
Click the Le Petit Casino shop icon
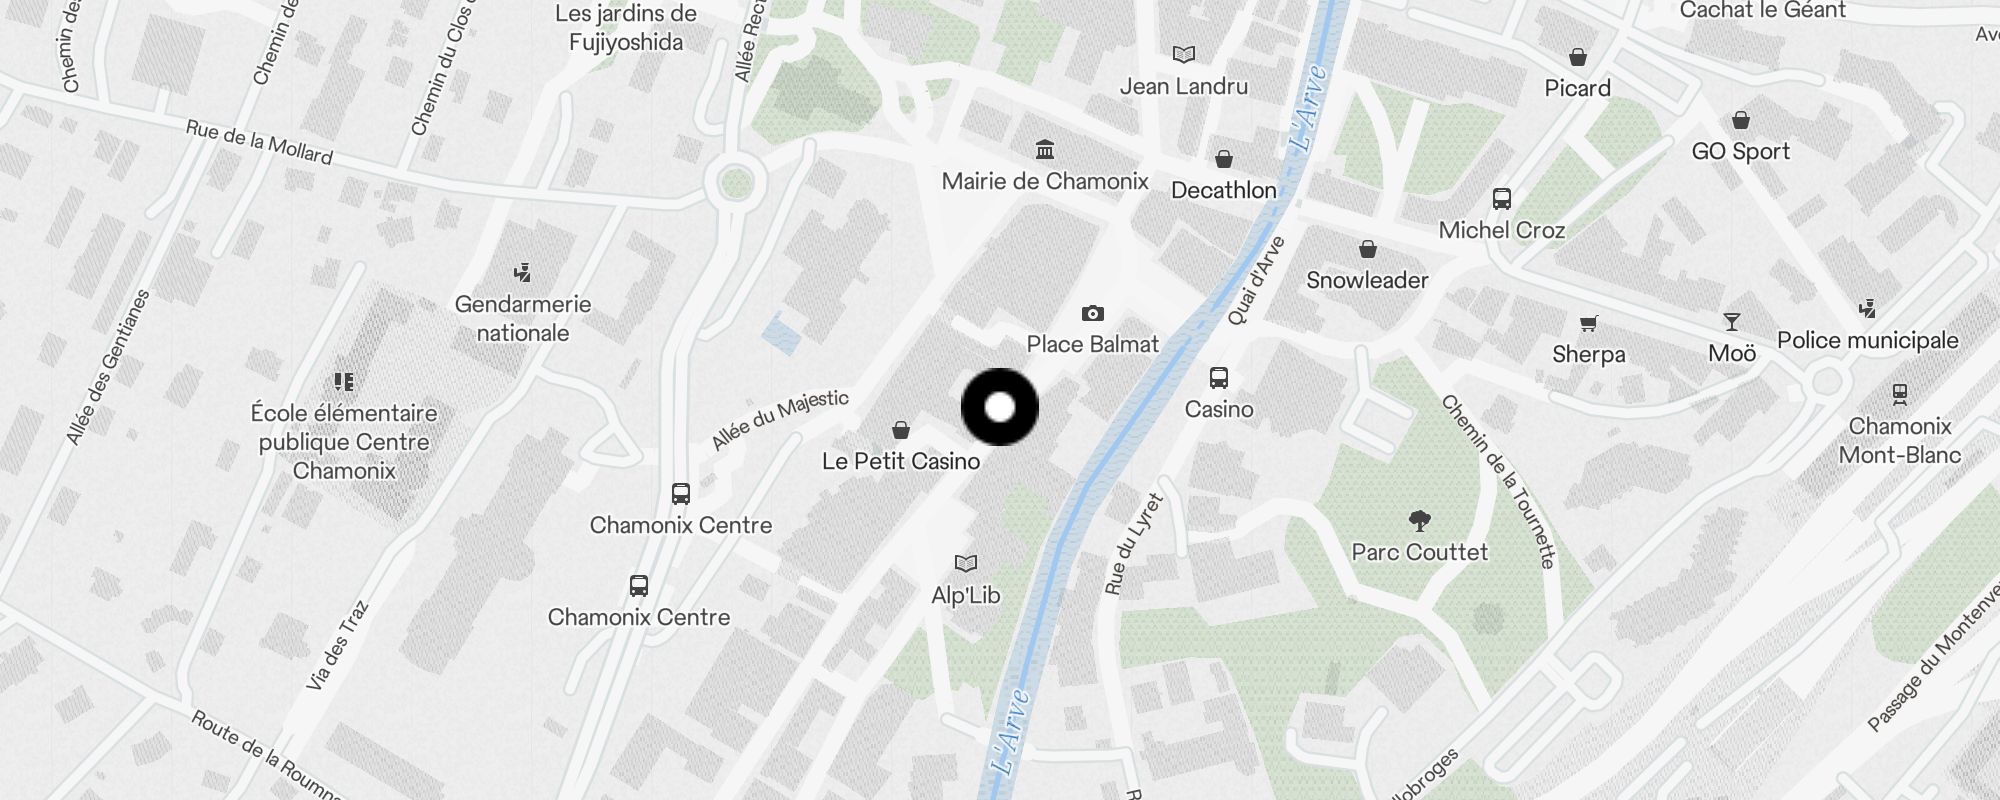(x=901, y=430)
